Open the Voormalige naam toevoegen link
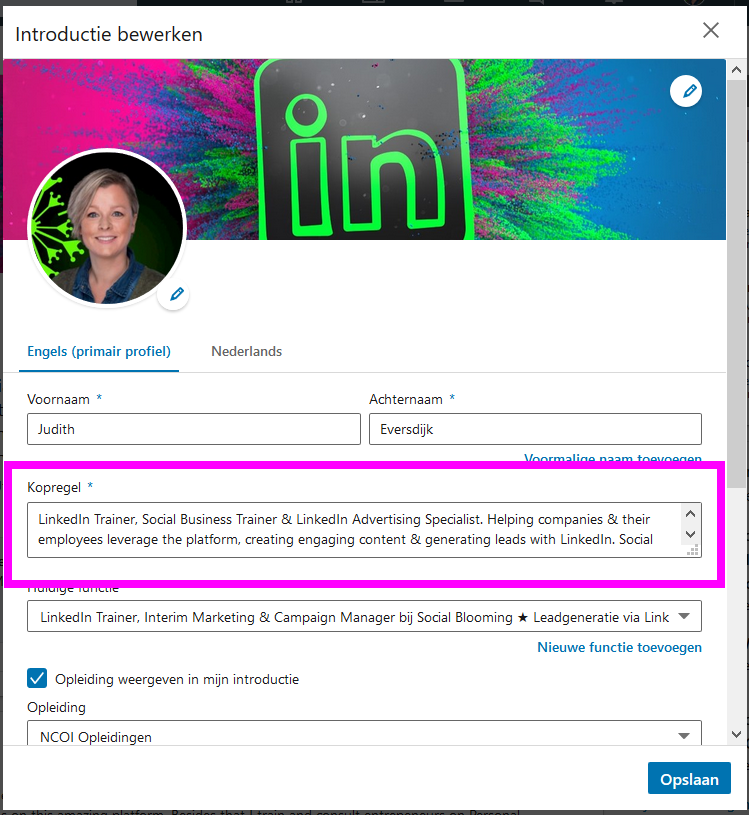This screenshot has width=749, height=815. pos(613,458)
